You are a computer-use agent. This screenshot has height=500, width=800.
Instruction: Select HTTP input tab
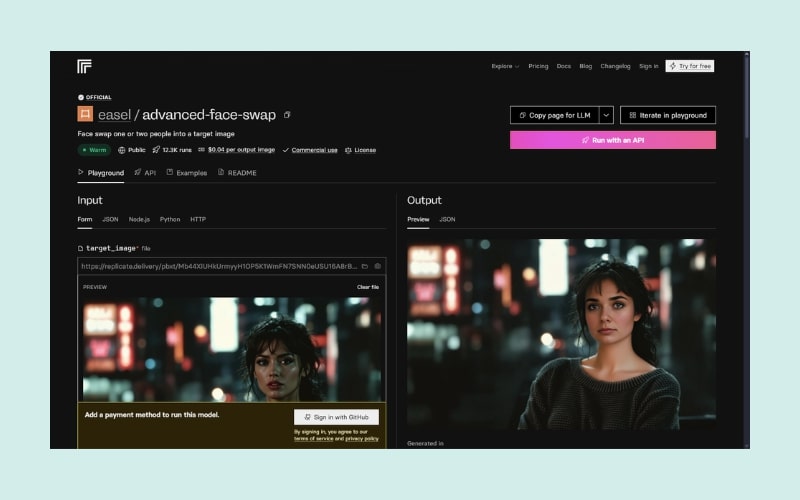point(198,219)
